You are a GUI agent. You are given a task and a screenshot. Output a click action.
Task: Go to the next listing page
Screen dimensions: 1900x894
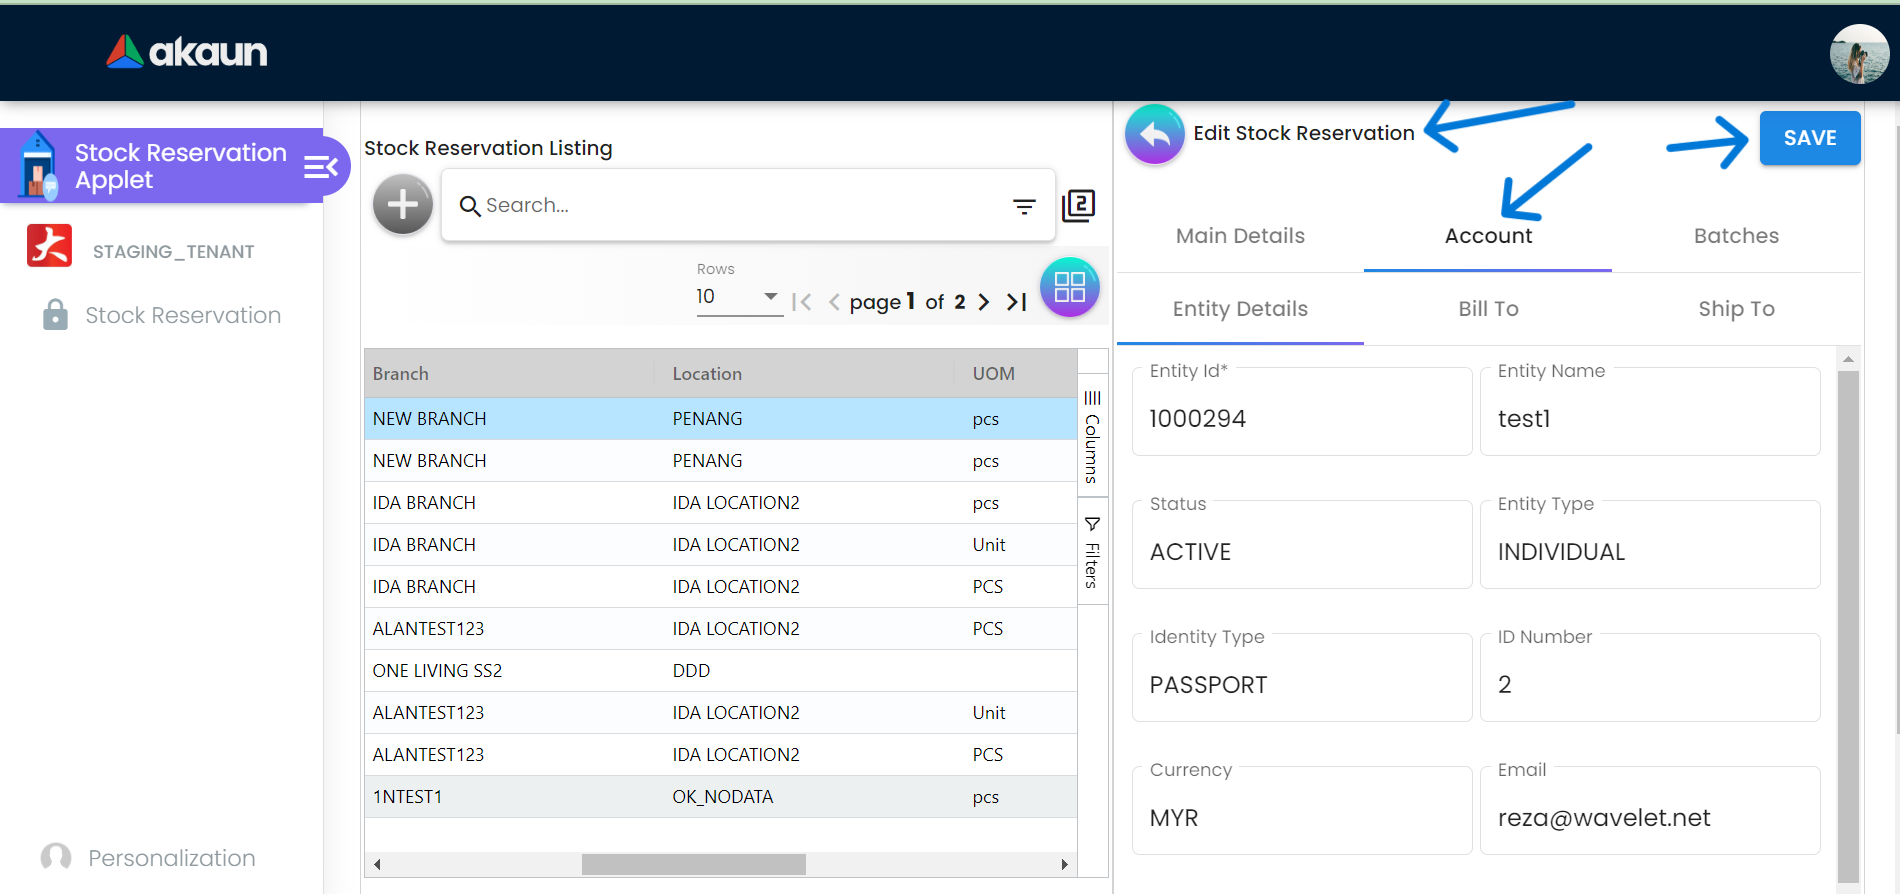984,302
